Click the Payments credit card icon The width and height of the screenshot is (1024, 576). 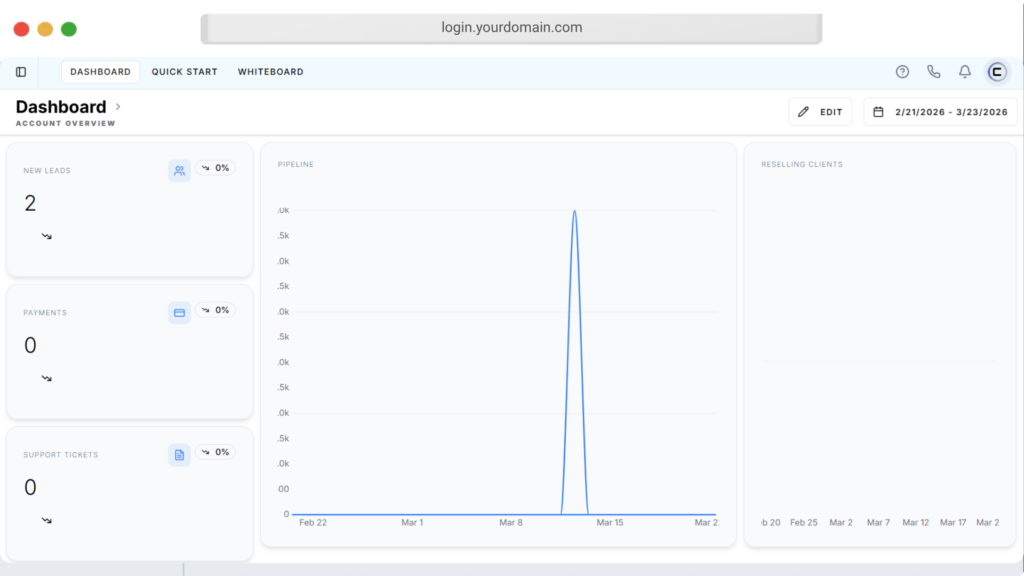[179, 312]
